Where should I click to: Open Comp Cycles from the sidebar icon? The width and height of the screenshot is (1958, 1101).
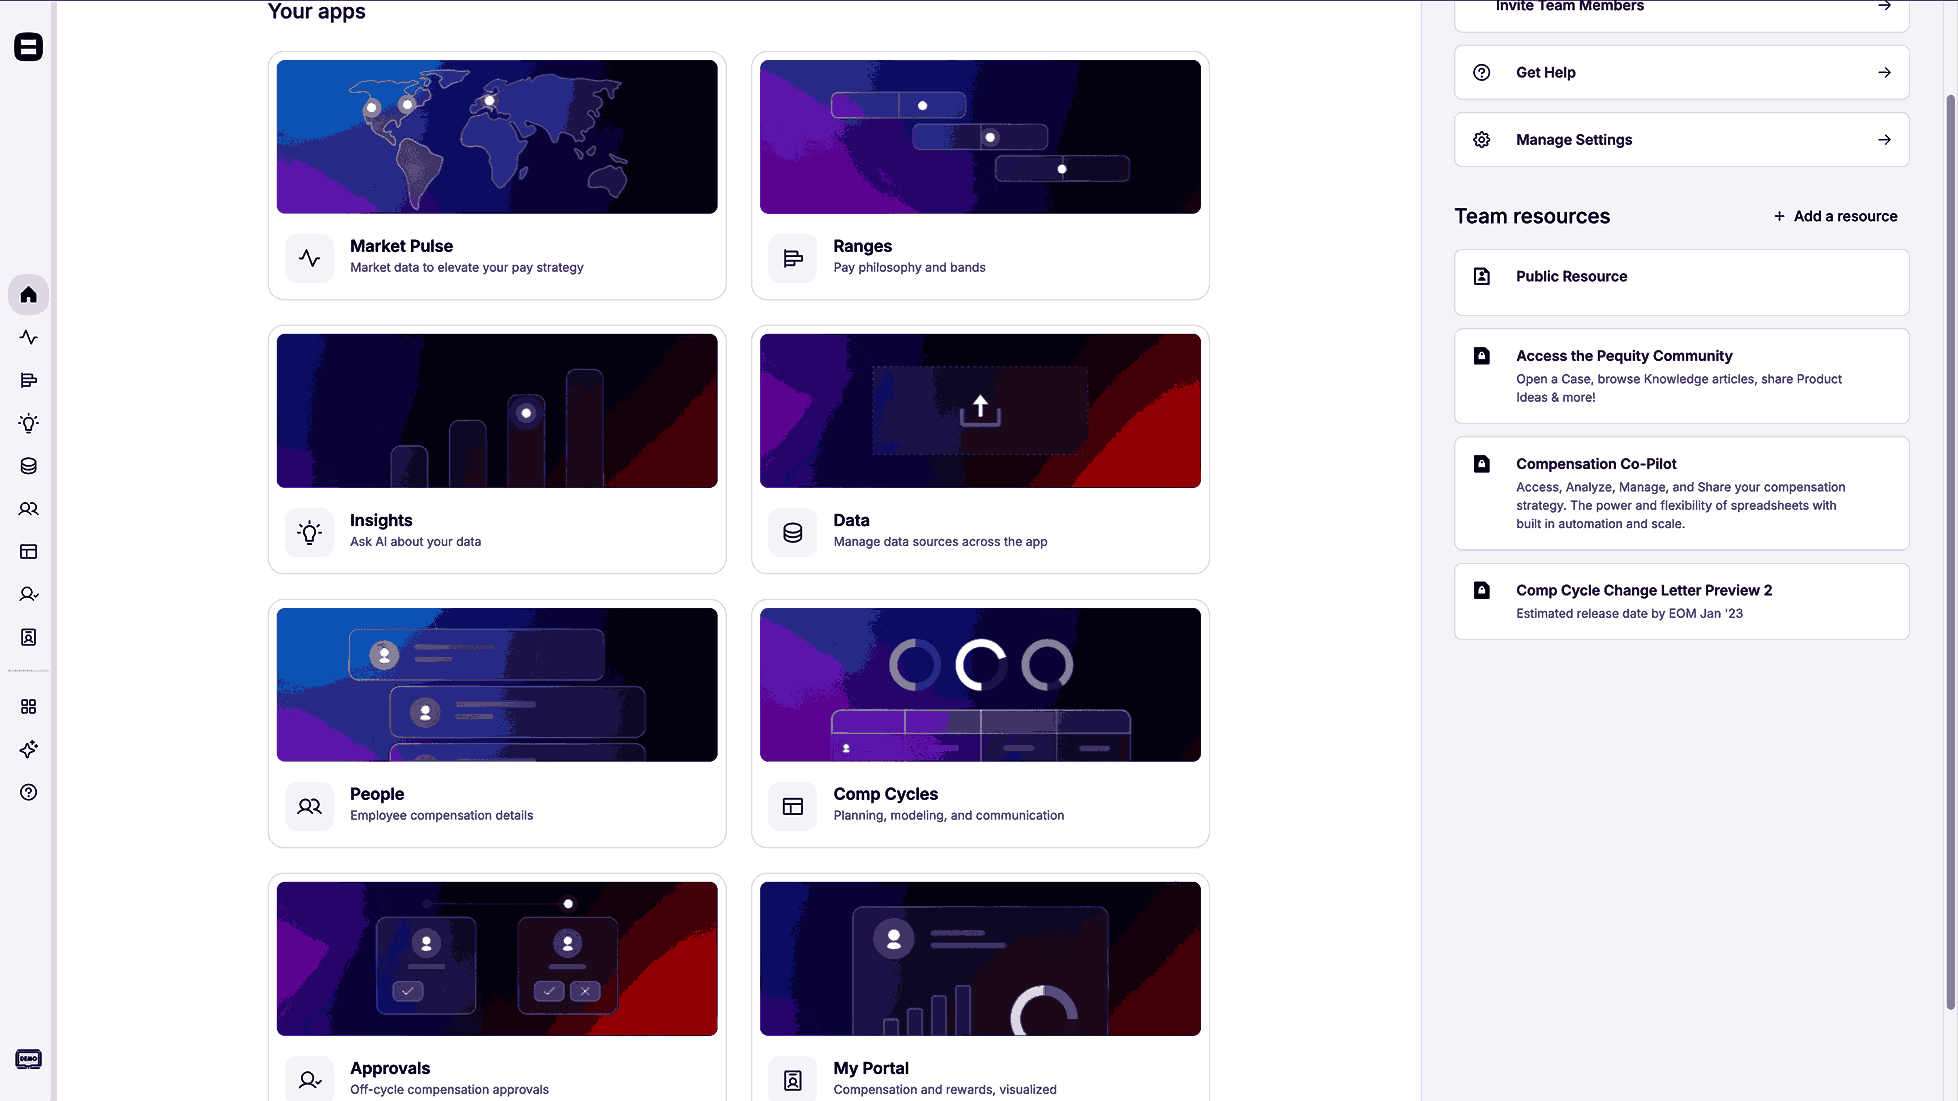pyautogui.click(x=28, y=552)
